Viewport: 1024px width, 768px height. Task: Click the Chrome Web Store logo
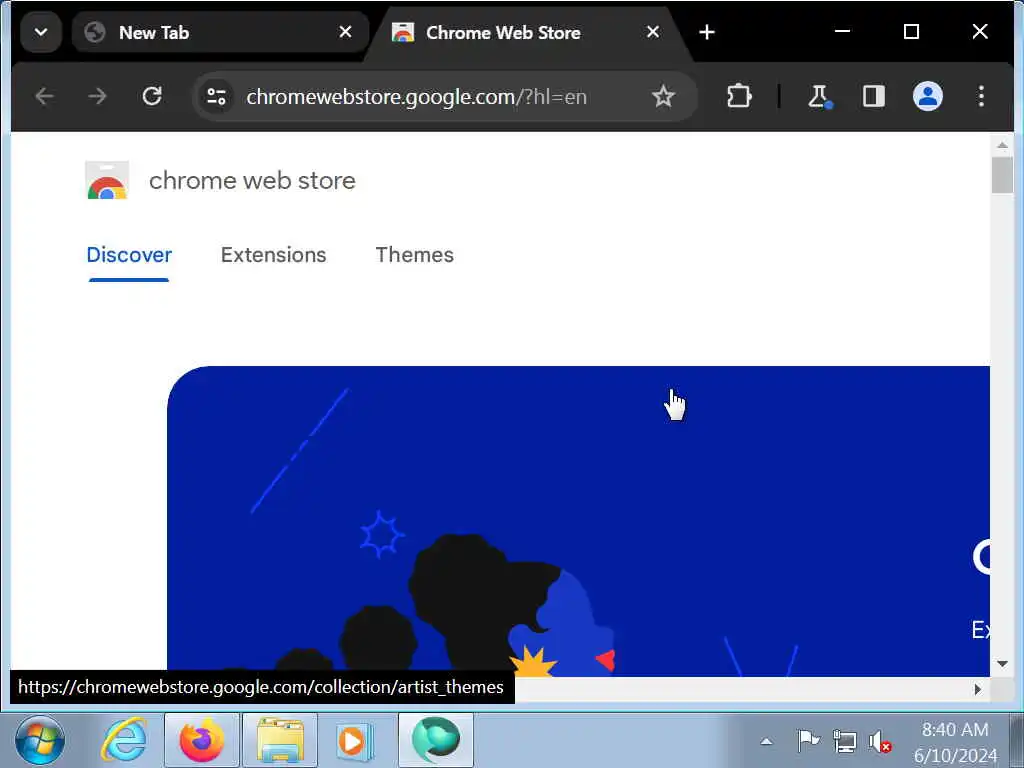coord(107,180)
